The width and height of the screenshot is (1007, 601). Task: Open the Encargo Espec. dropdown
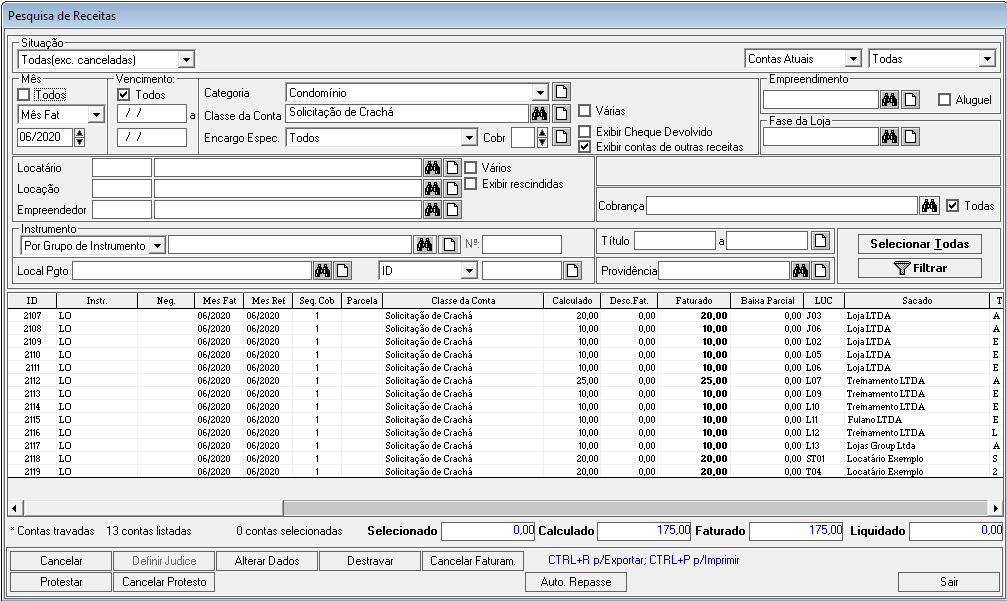click(469, 137)
